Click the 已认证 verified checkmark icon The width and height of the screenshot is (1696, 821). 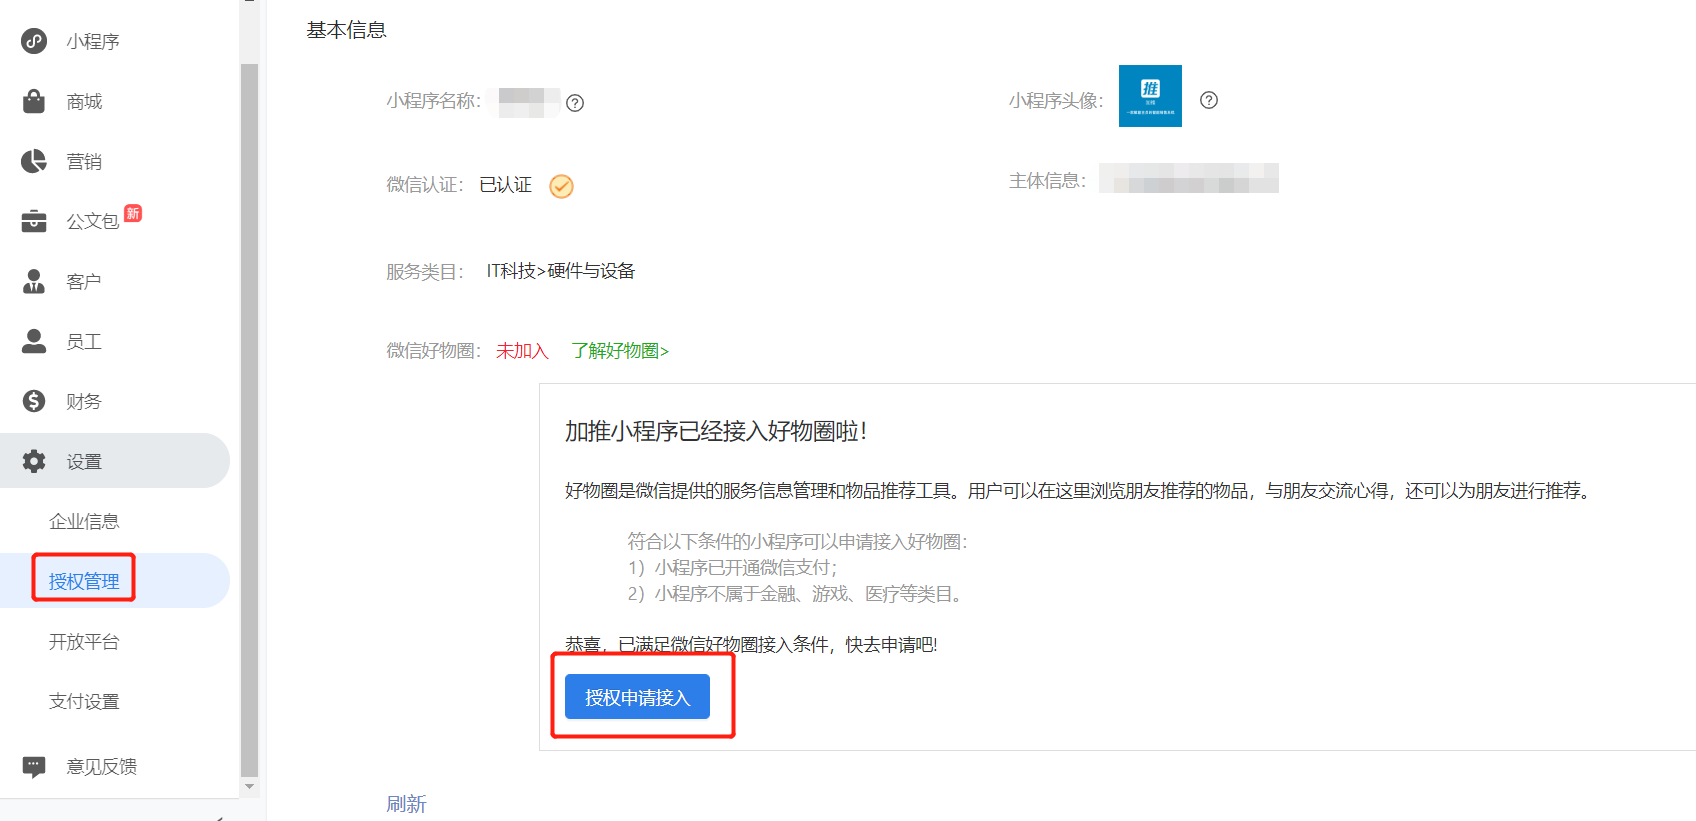[562, 186]
